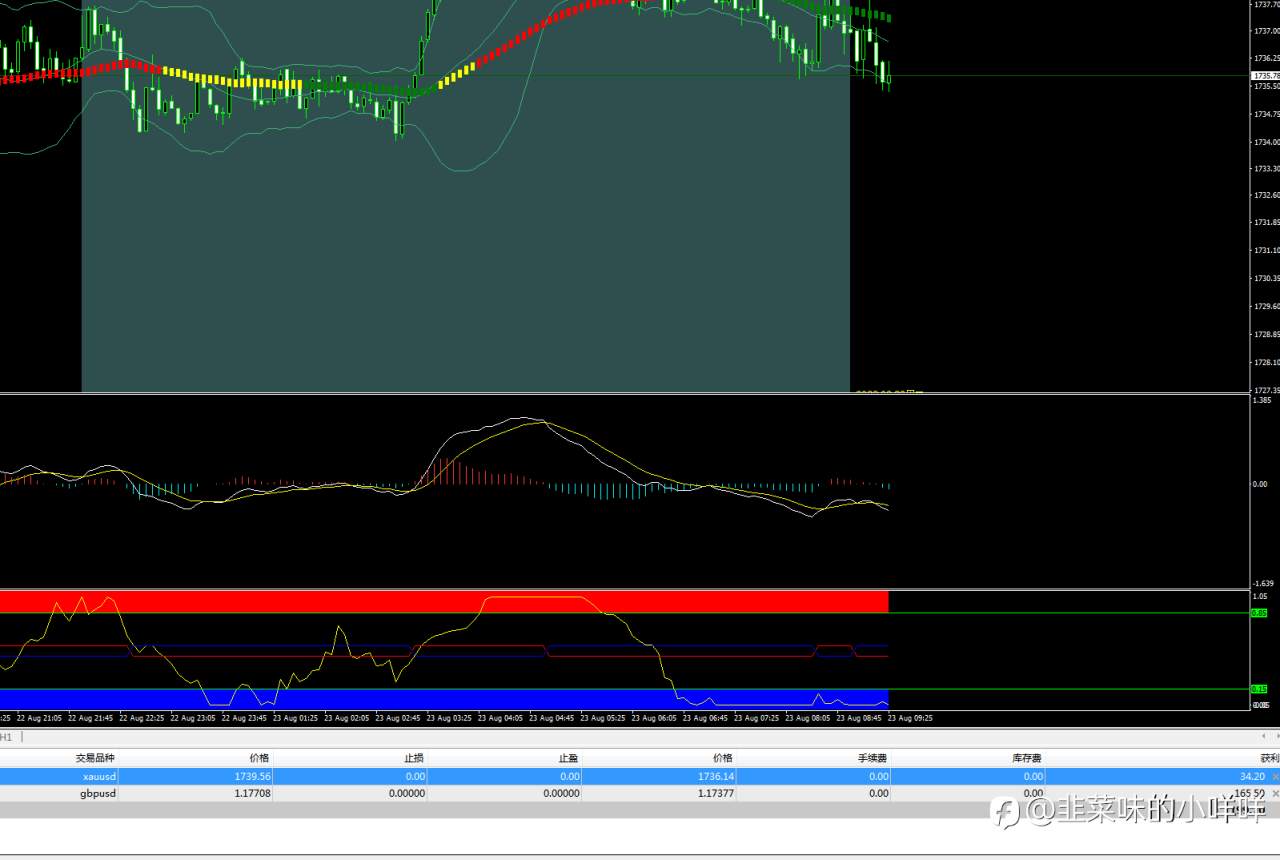Click the chart tab scroll-left arrow

click(x=1262, y=737)
